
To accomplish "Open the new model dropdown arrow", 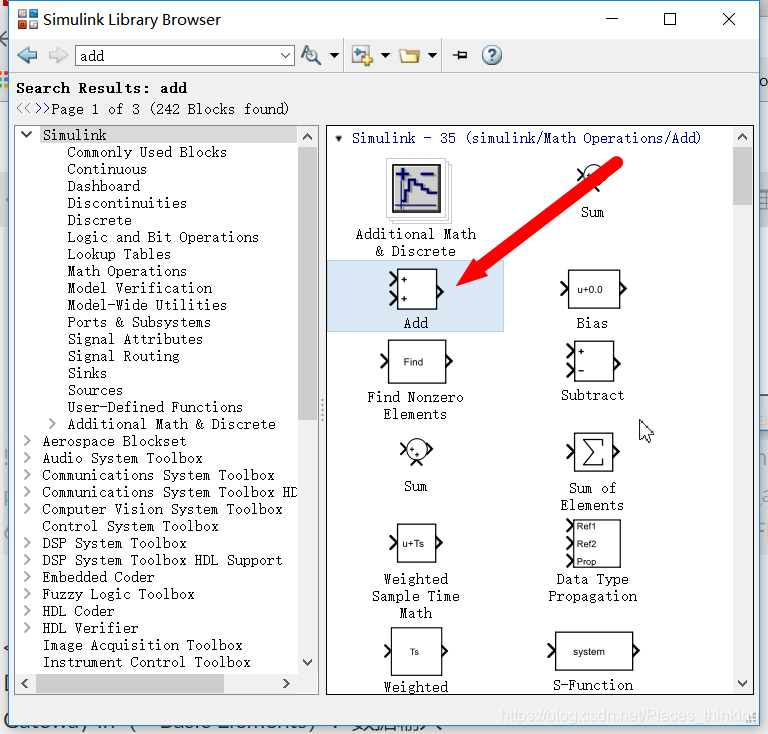I will (x=385, y=55).
